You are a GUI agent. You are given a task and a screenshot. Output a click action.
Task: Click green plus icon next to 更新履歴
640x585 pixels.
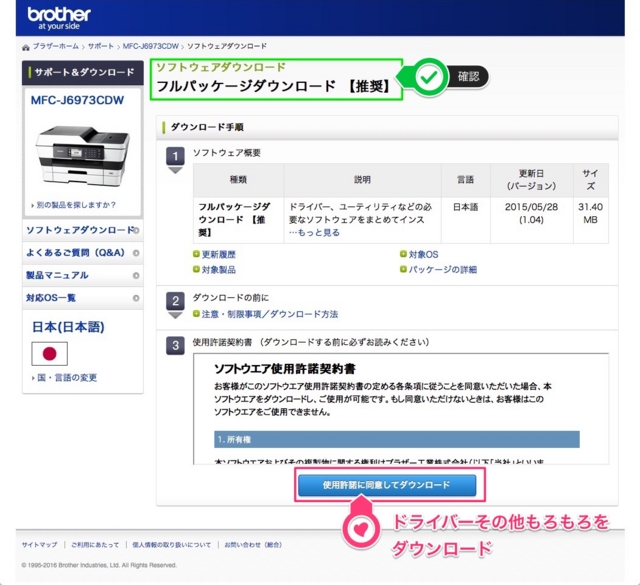pyautogui.click(x=196, y=254)
